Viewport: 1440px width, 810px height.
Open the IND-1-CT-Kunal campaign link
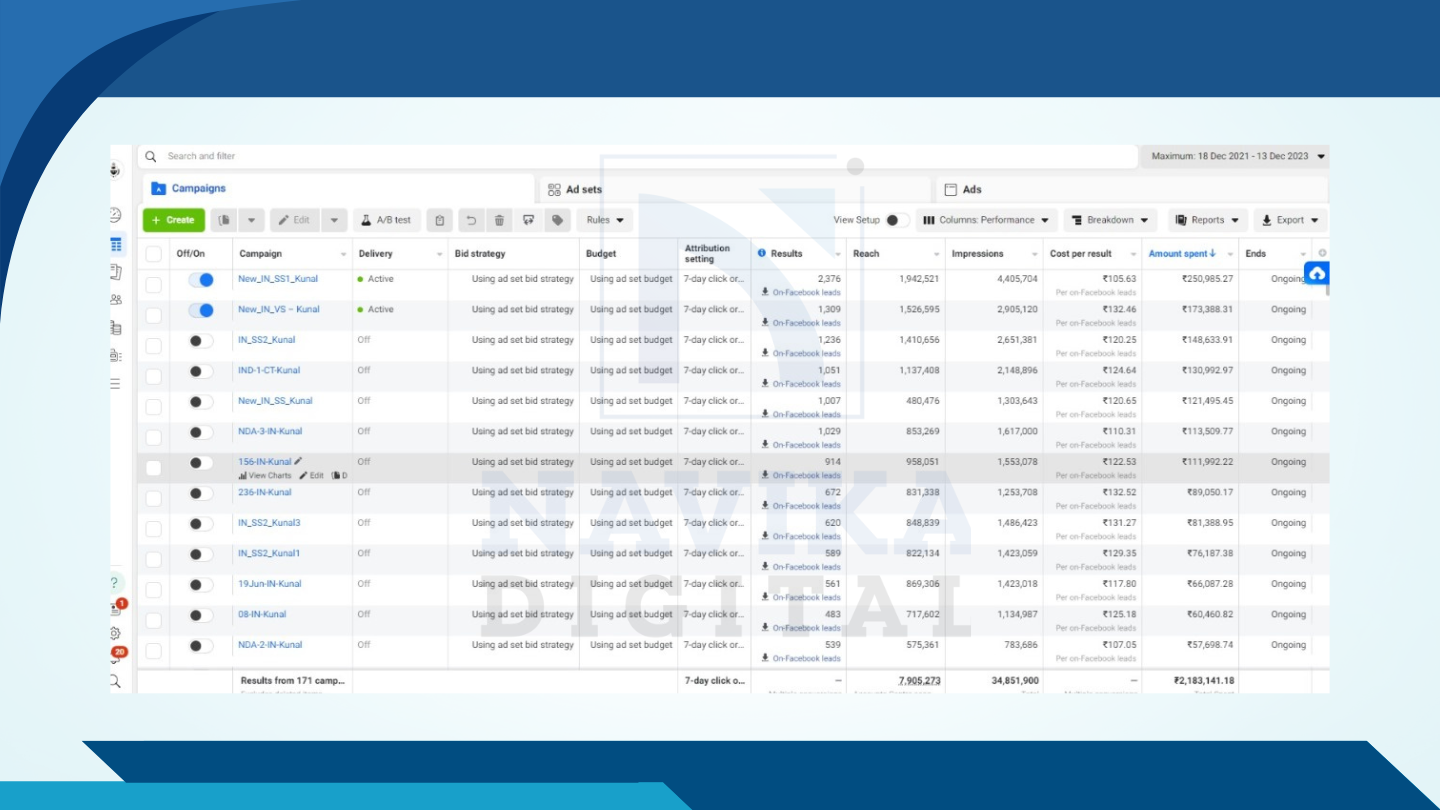point(269,370)
